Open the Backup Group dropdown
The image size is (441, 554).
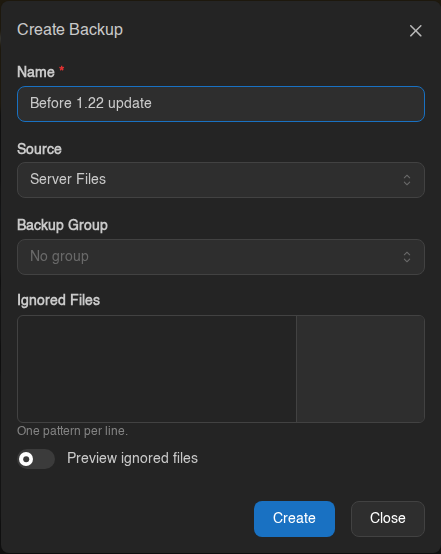point(221,257)
